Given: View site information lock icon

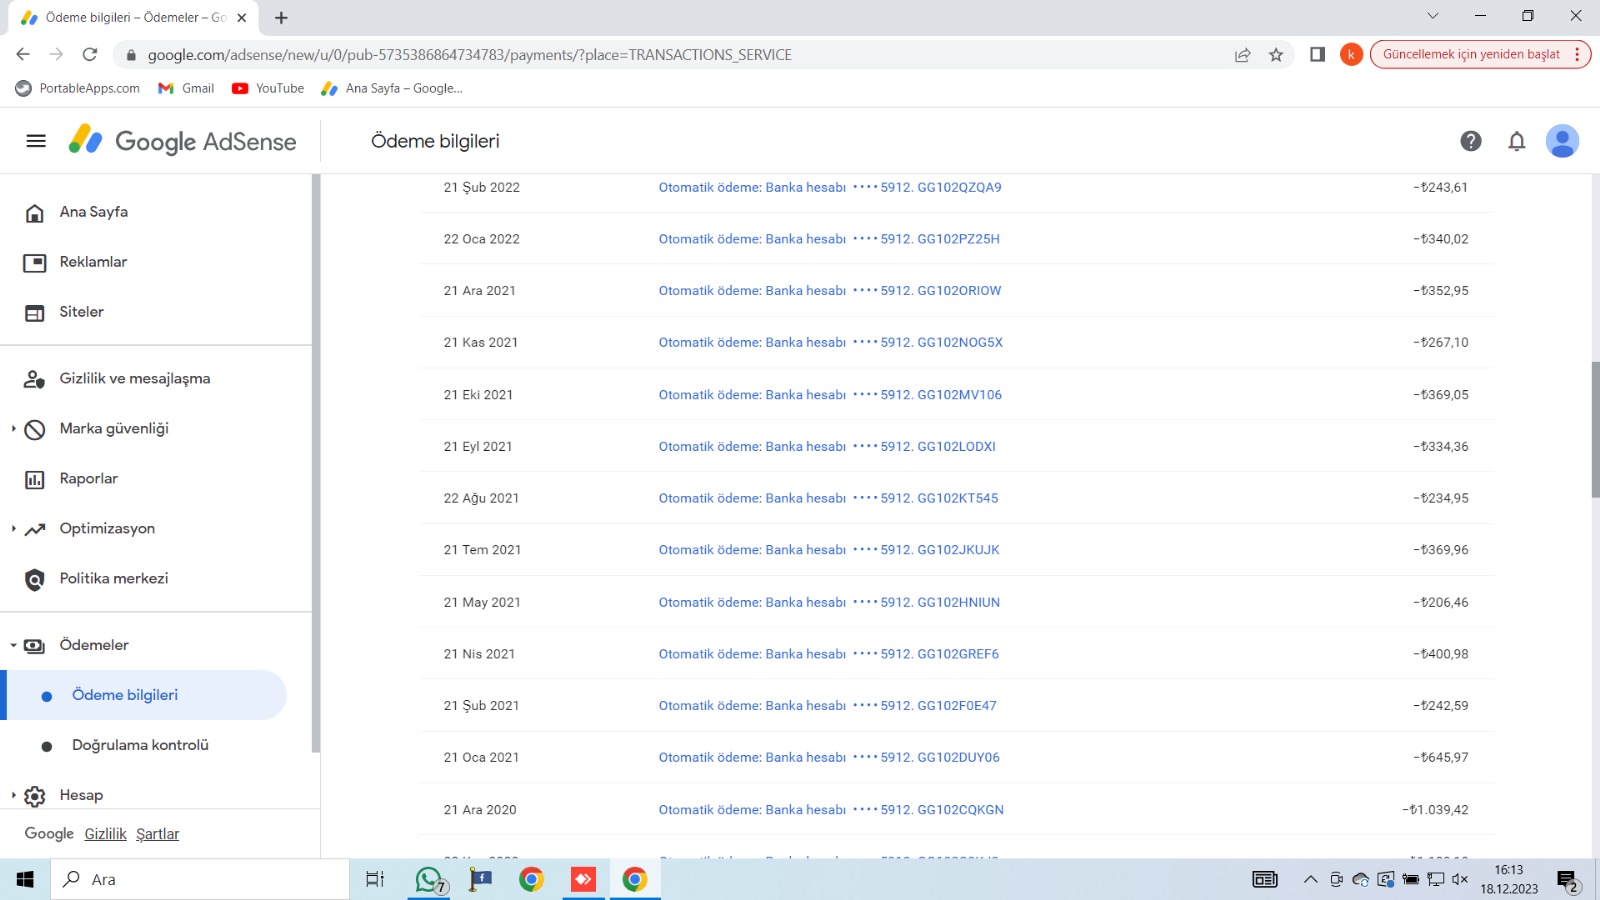Looking at the screenshot, I should pyautogui.click(x=131, y=55).
